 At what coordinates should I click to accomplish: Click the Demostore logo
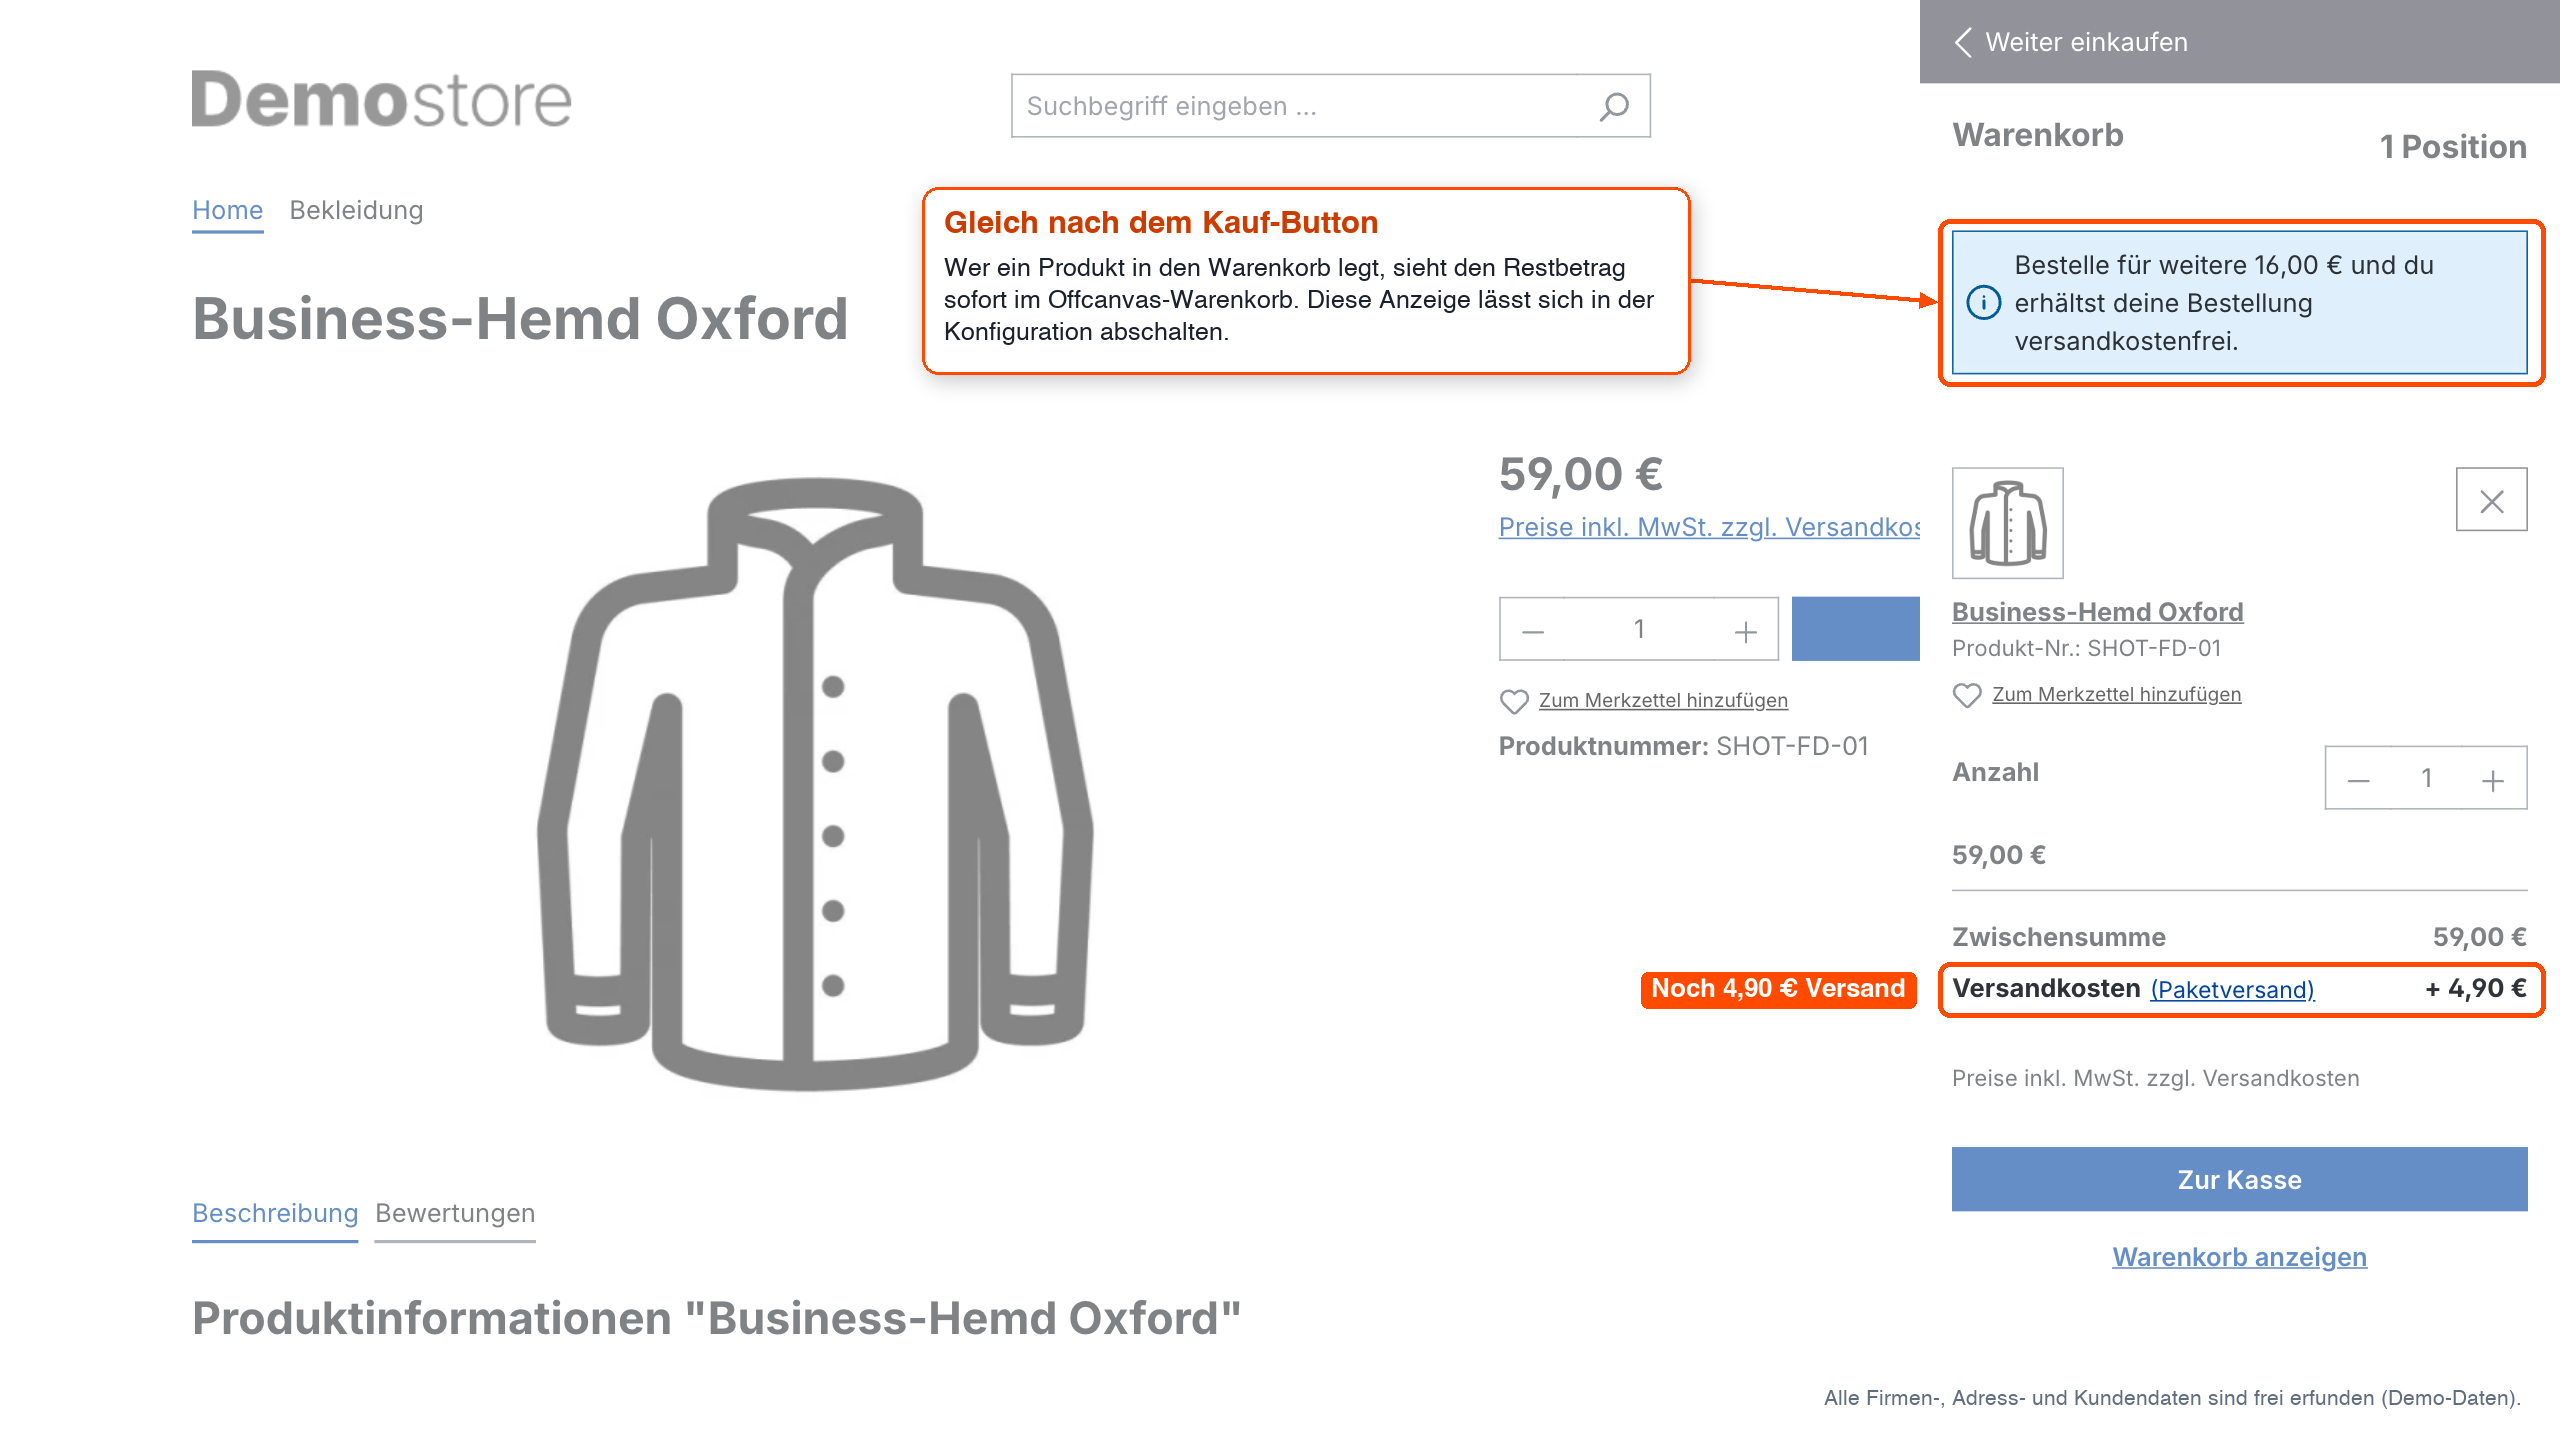(x=382, y=99)
